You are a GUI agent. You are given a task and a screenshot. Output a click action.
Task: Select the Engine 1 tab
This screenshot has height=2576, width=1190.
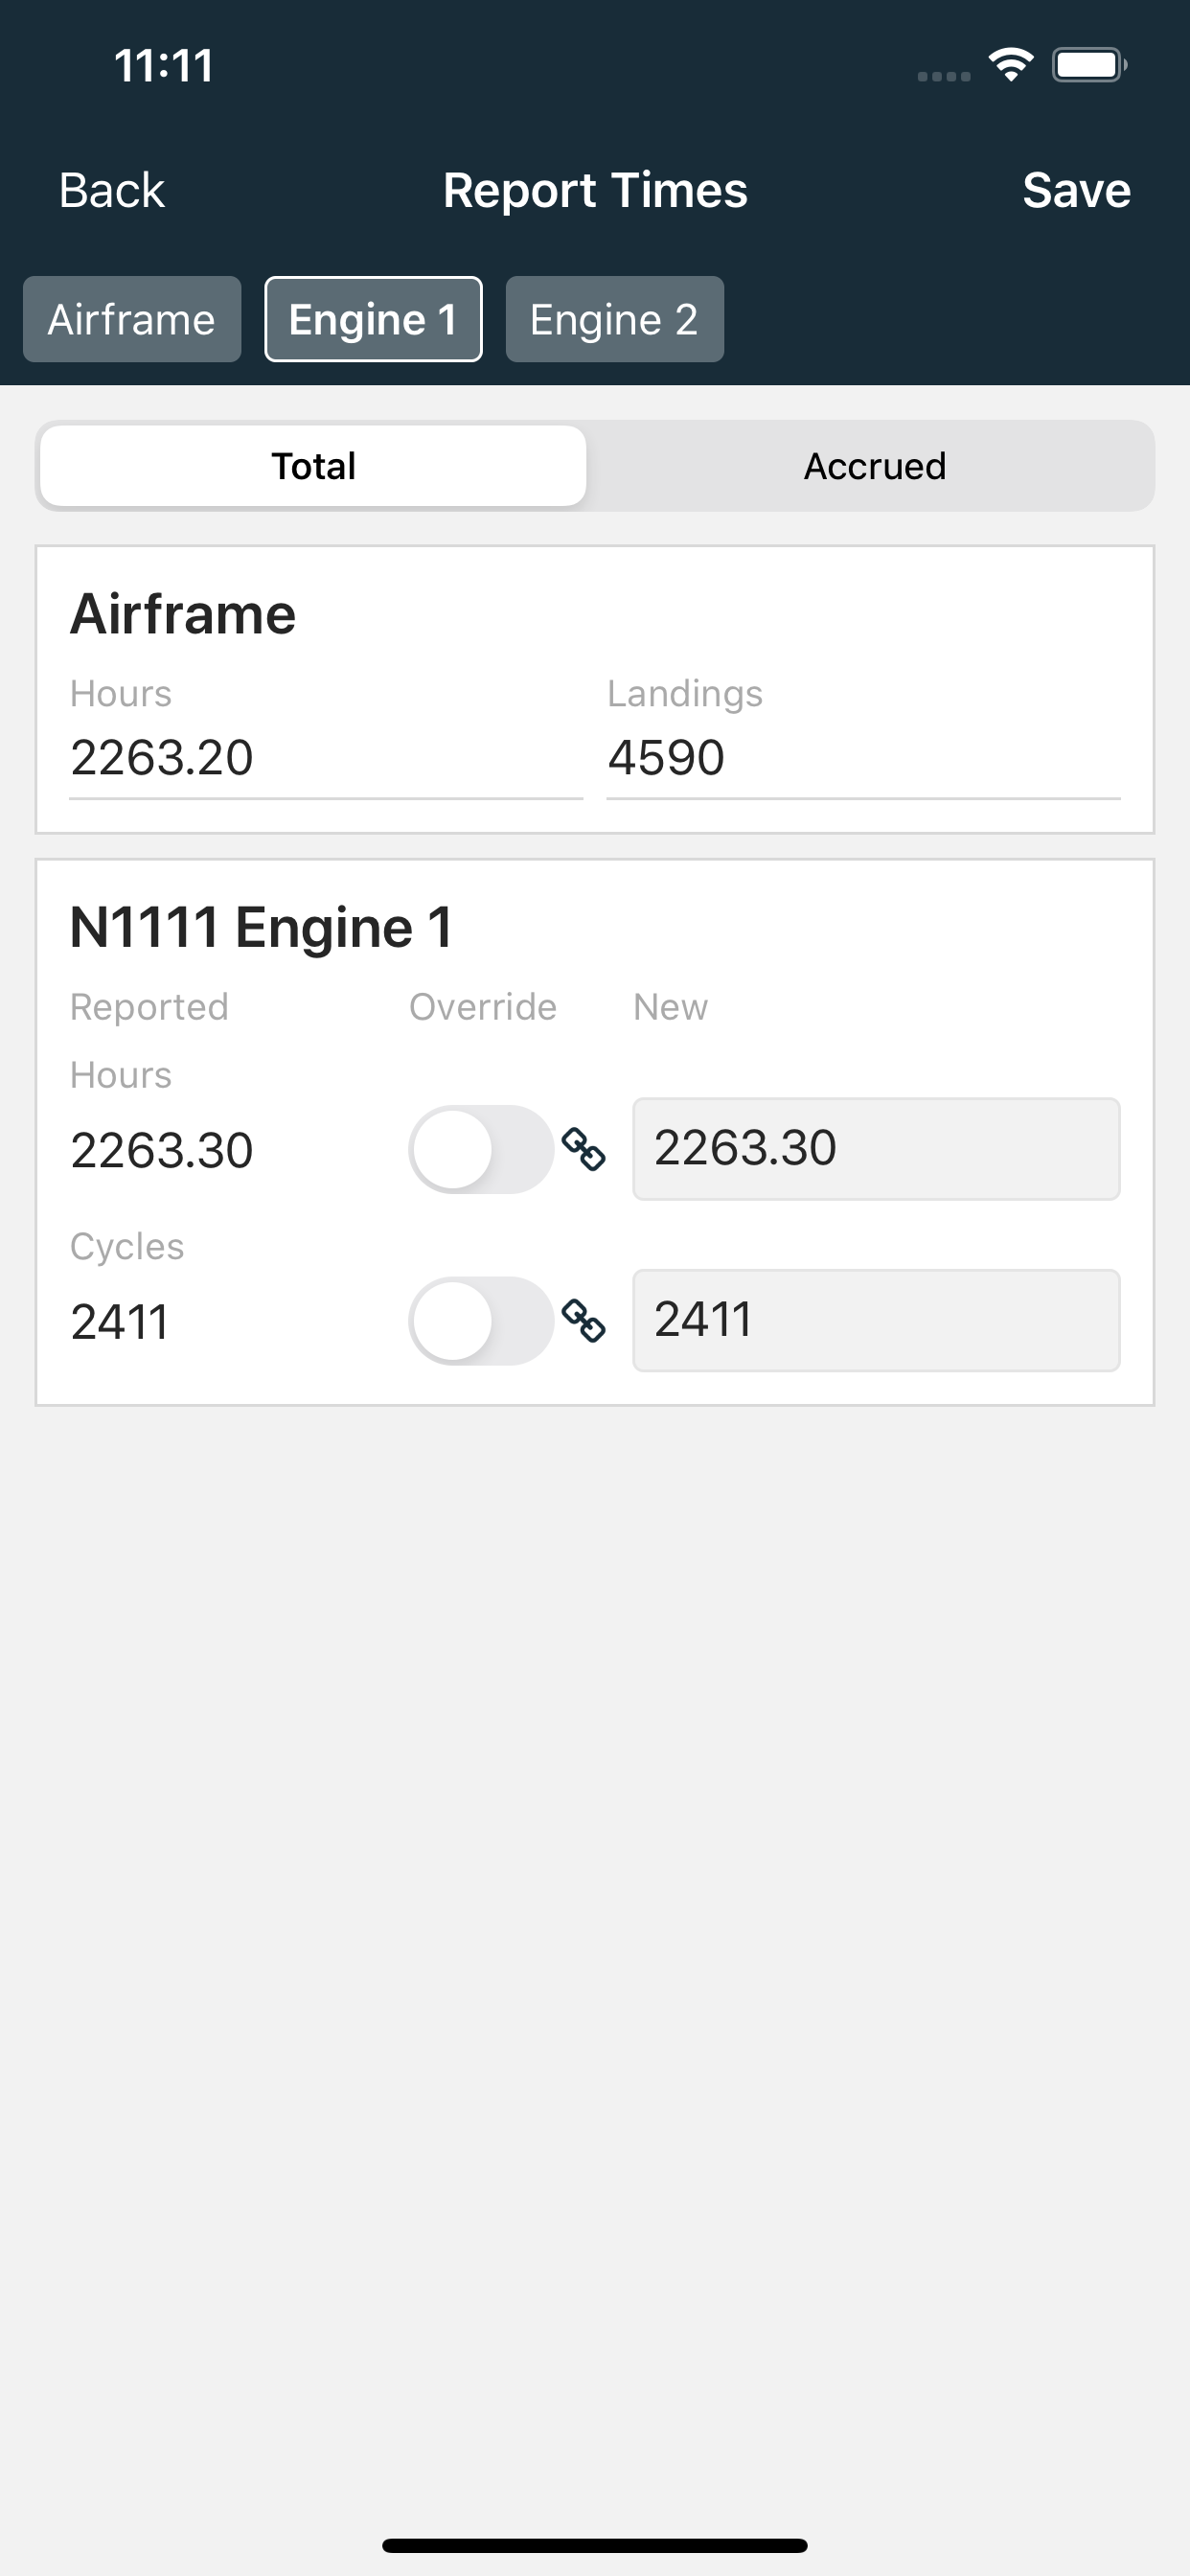pyautogui.click(x=373, y=319)
